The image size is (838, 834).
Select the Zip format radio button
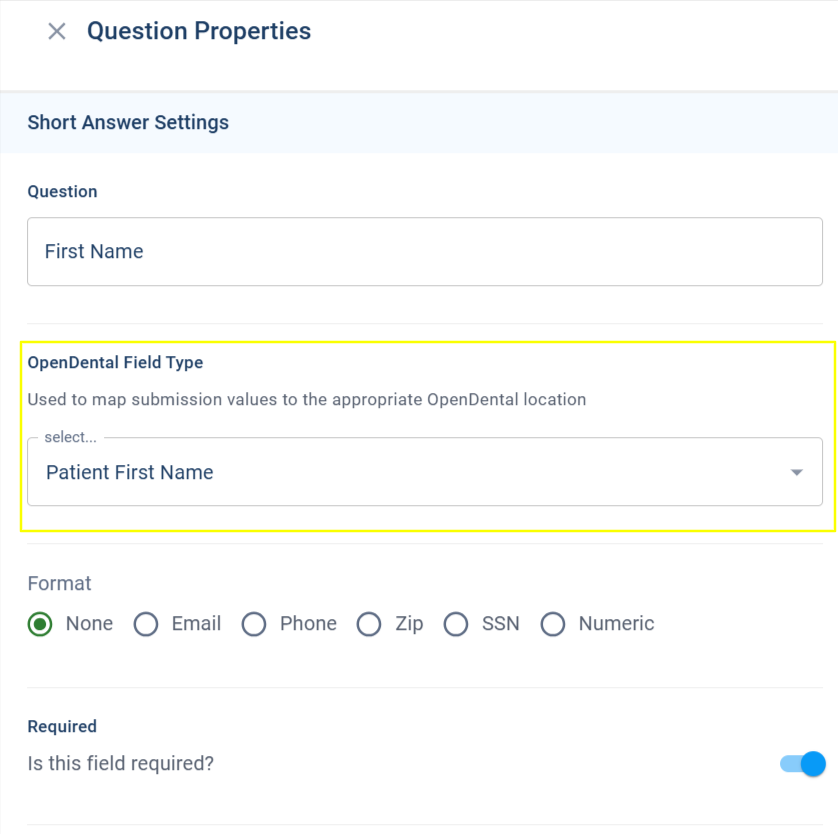pyautogui.click(x=369, y=623)
